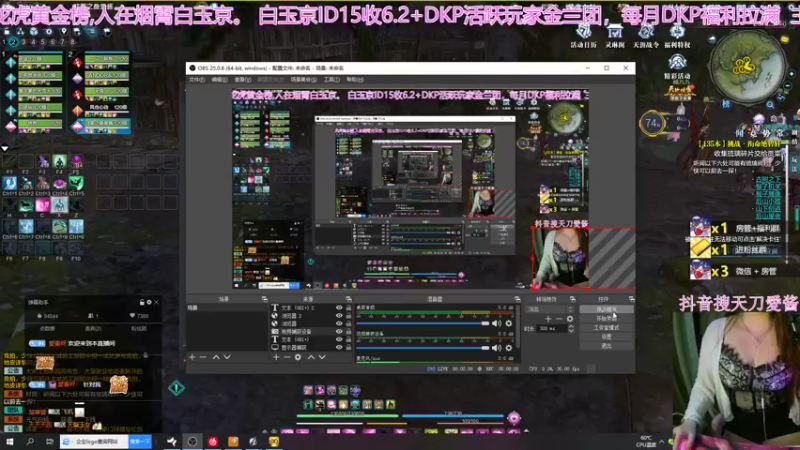This screenshot has height=450, width=800.
Task: Click OBS Studio icon in the taskbar
Action: tap(192, 441)
